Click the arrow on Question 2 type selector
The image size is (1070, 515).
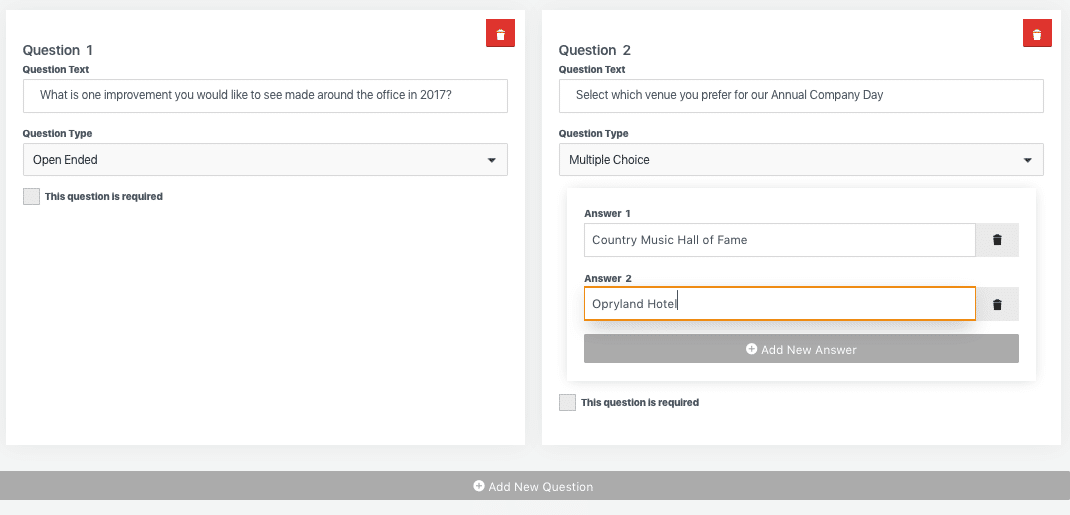pyautogui.click(x=1027, y=160)
